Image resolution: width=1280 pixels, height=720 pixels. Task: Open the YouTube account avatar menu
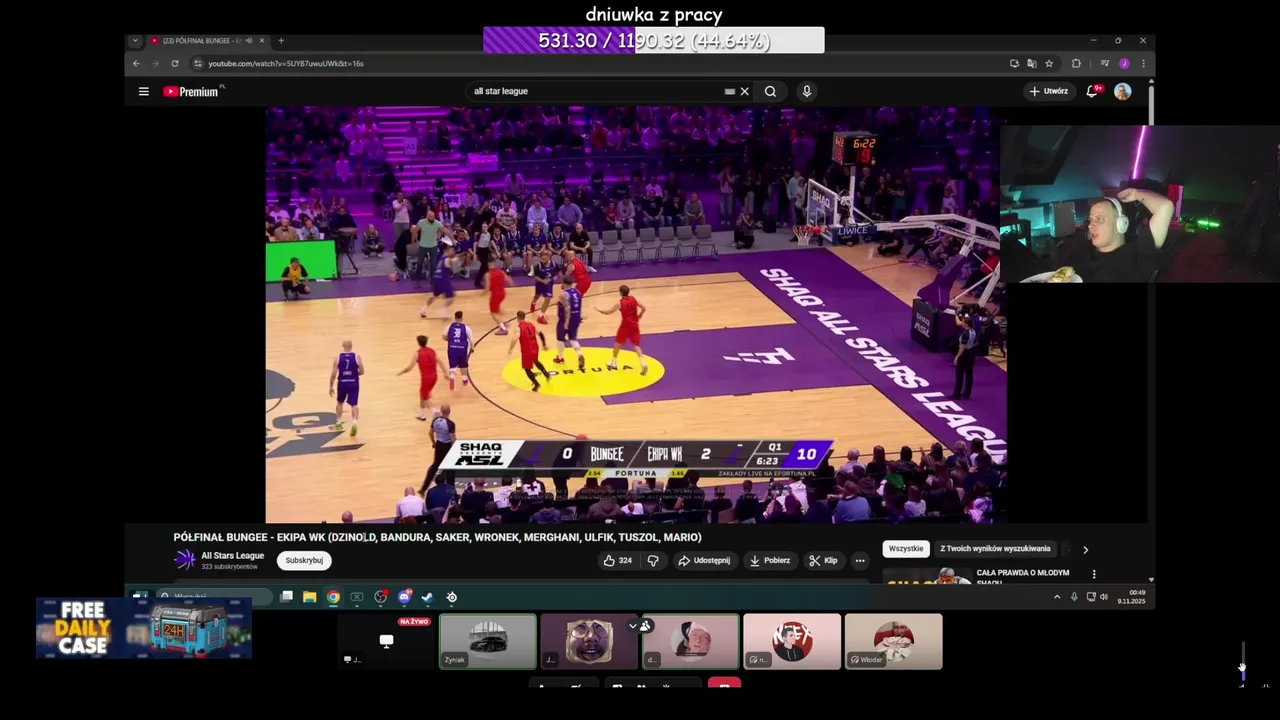[1123, 91]
